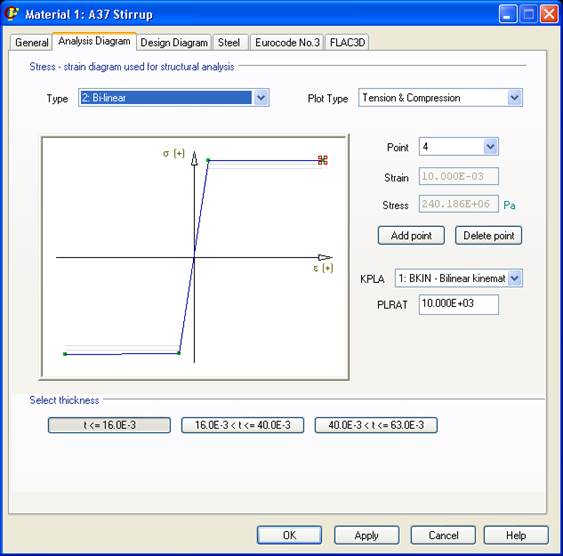Click the Add point button
The height and width of the screenshot is (556, 563).
tap(411, 235)
